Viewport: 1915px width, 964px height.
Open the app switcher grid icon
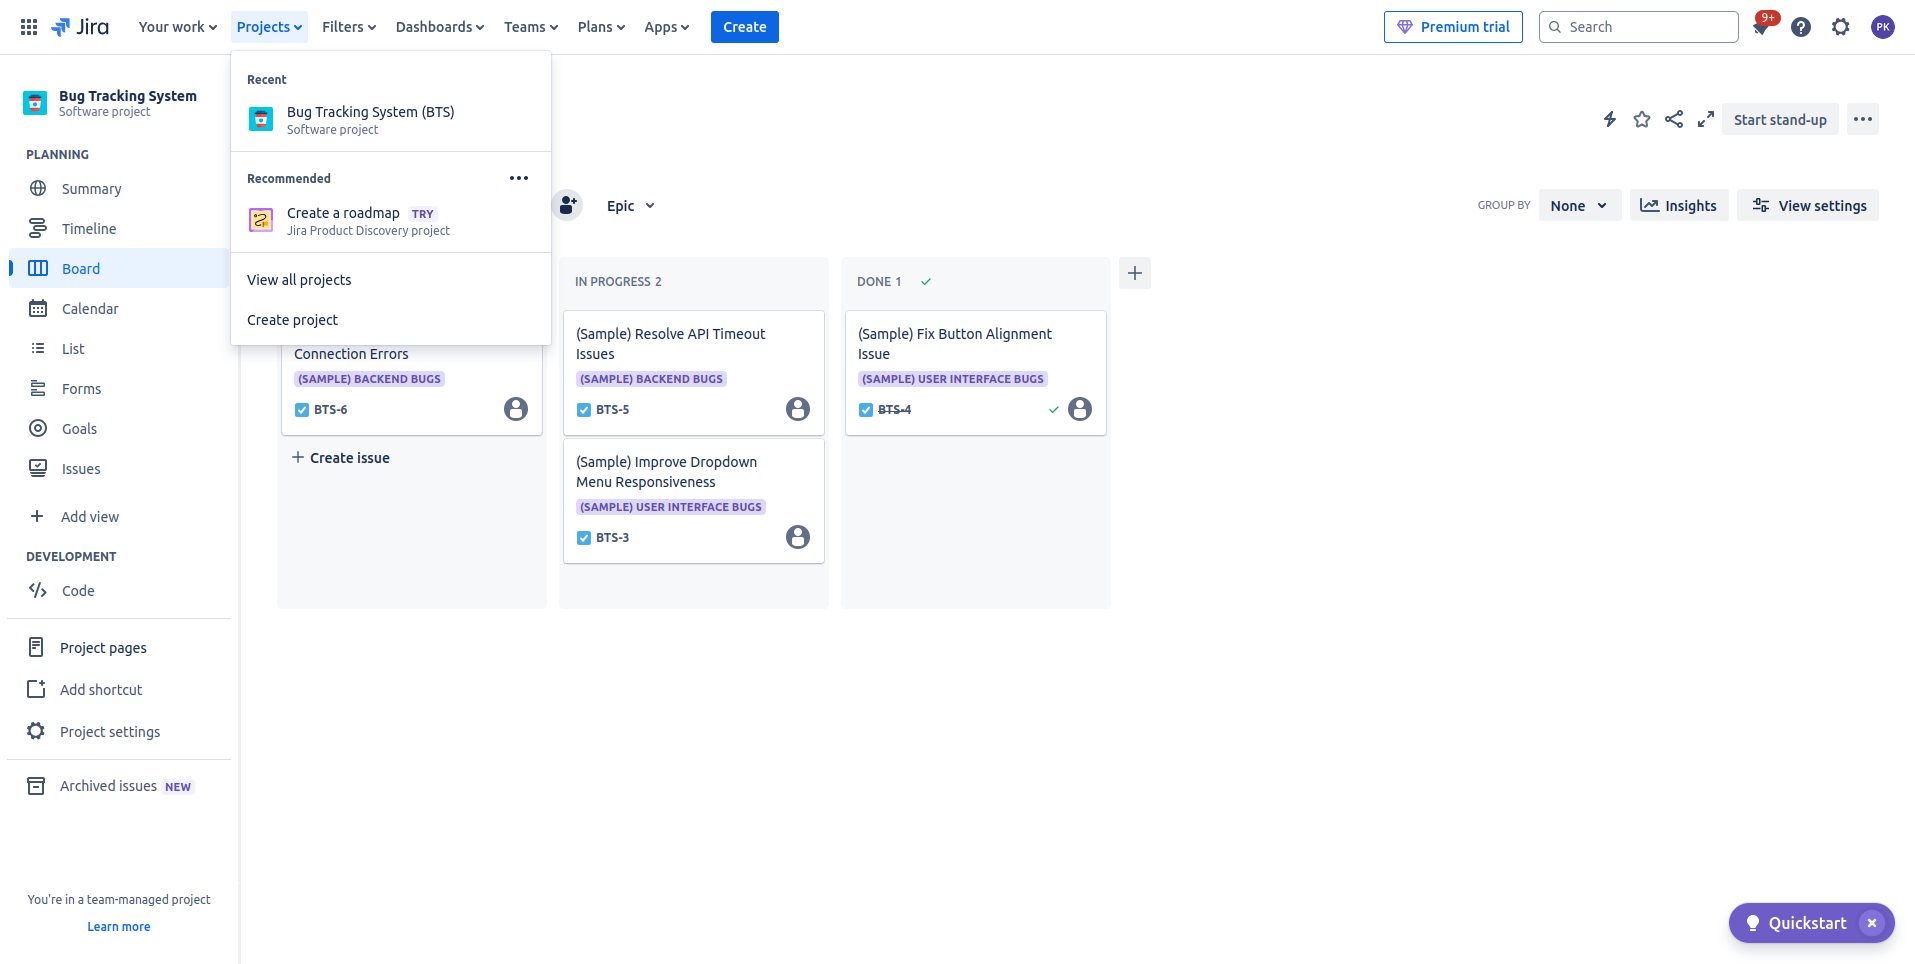29,27
